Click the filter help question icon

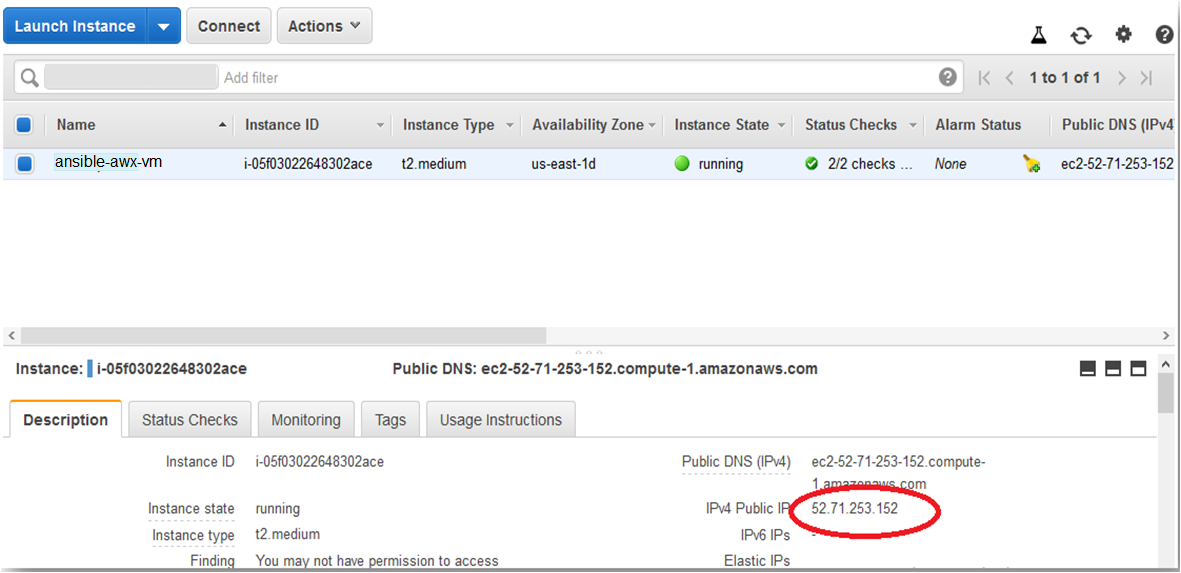[948, 77]
